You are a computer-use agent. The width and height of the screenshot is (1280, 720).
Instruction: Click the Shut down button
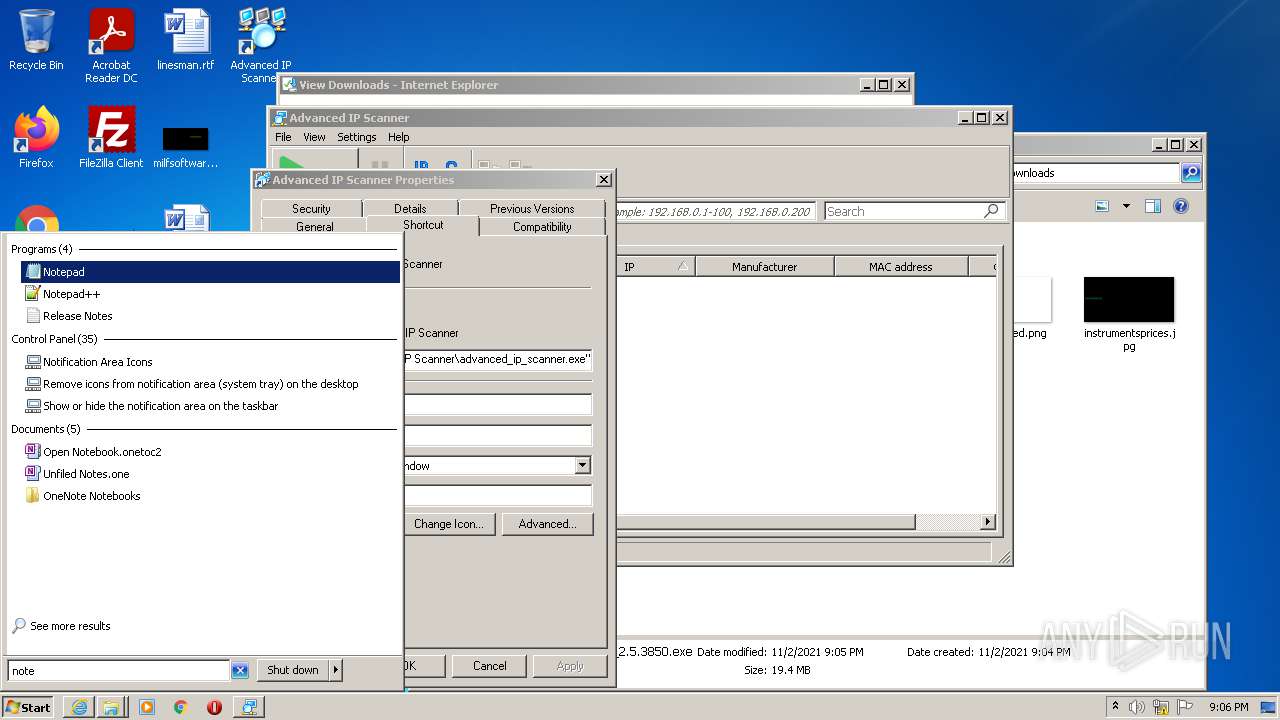(x=292, y=670)
